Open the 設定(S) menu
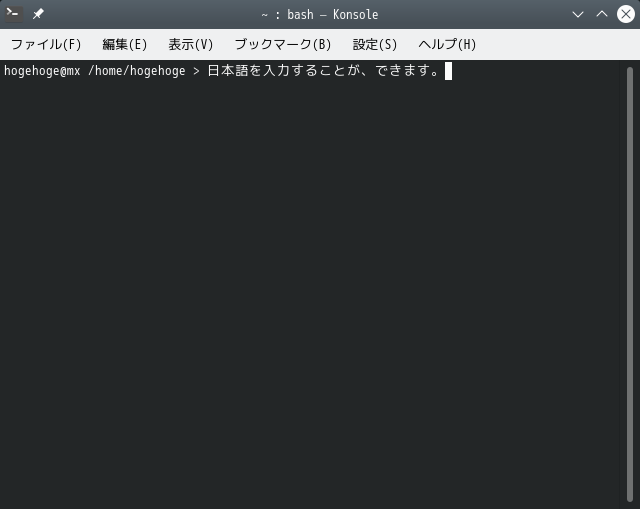640x509 pixels. 375,44
